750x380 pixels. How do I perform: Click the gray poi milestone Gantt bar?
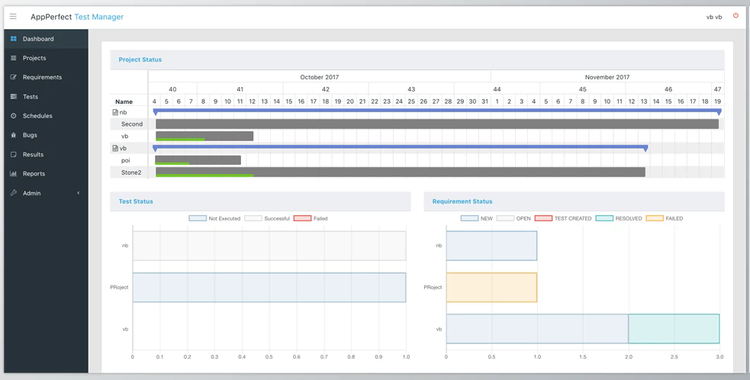coord(198,159)
